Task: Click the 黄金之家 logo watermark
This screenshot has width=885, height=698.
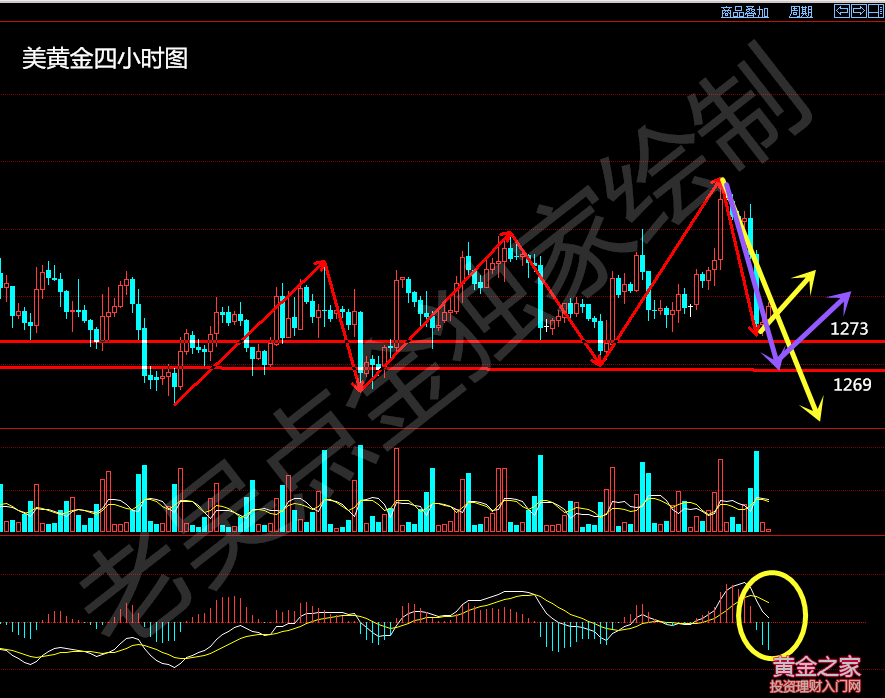Action: (816, 666)
